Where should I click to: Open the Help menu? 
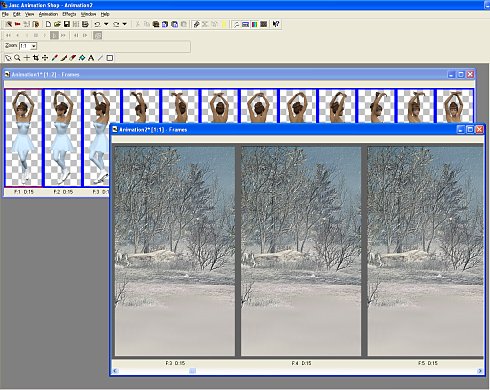point(105,14)
